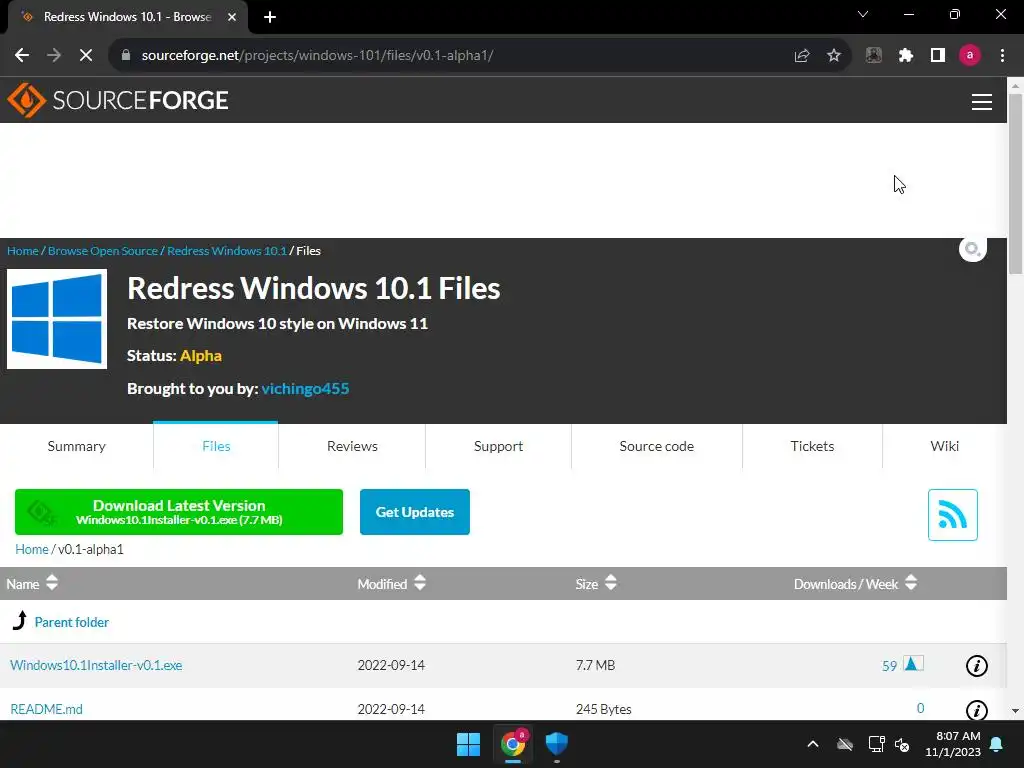The image size is (1024, 768).
Task: Click Home in the top breadcrumb
Action: [x=23, y=251]
